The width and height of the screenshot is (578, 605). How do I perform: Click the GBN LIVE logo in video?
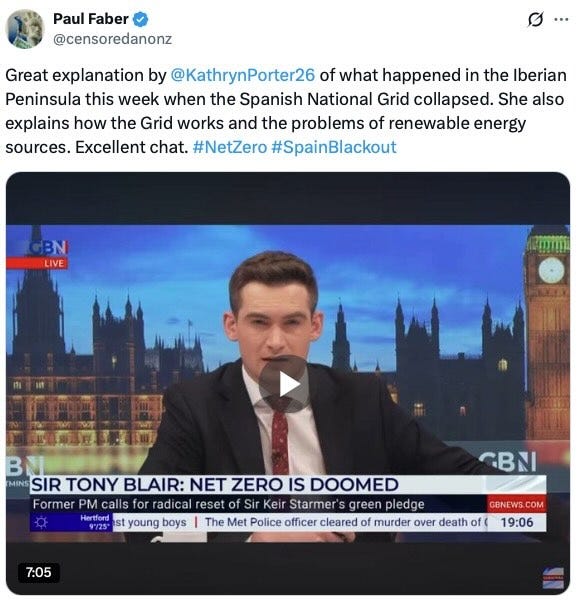tap(48, 254)
